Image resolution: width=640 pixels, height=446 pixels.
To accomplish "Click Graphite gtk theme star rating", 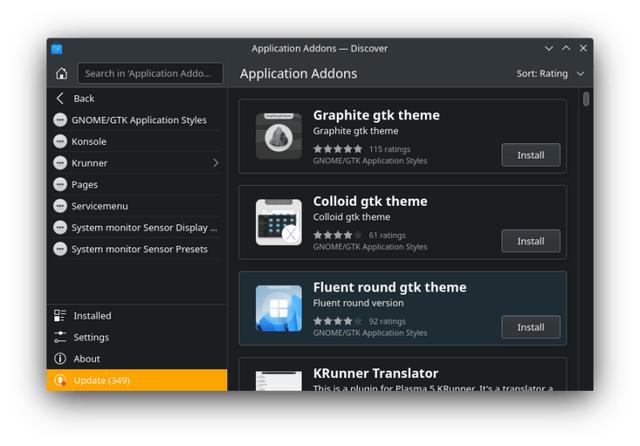I will pos(338,149).
